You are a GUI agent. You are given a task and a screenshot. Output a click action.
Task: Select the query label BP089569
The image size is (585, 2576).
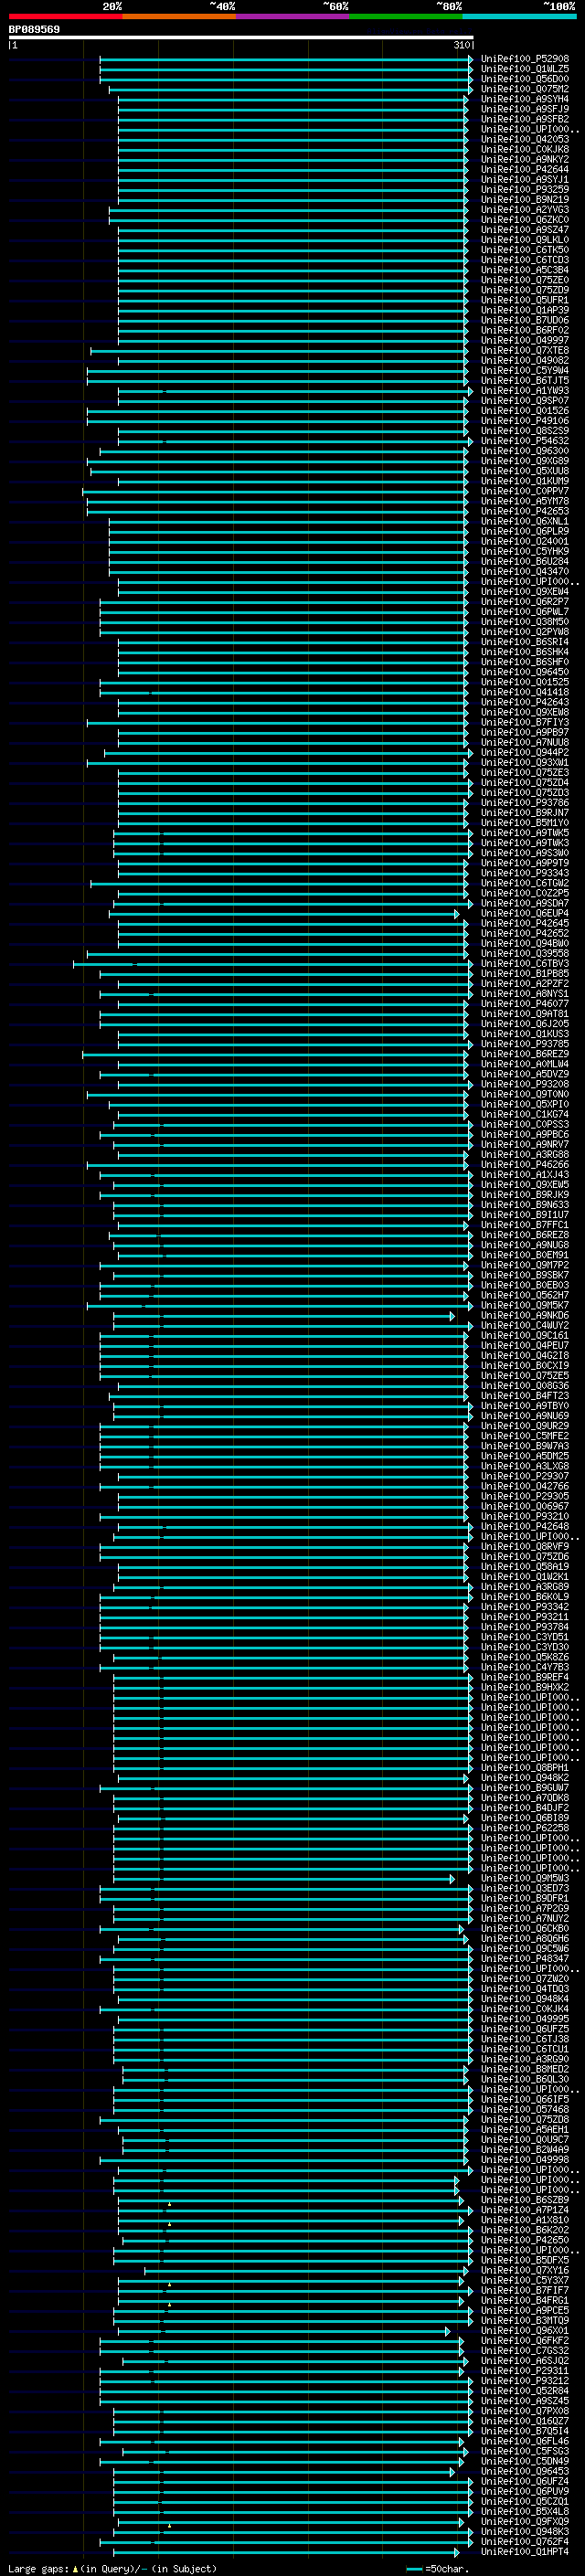pyautogui.click(x=34, y=30)
